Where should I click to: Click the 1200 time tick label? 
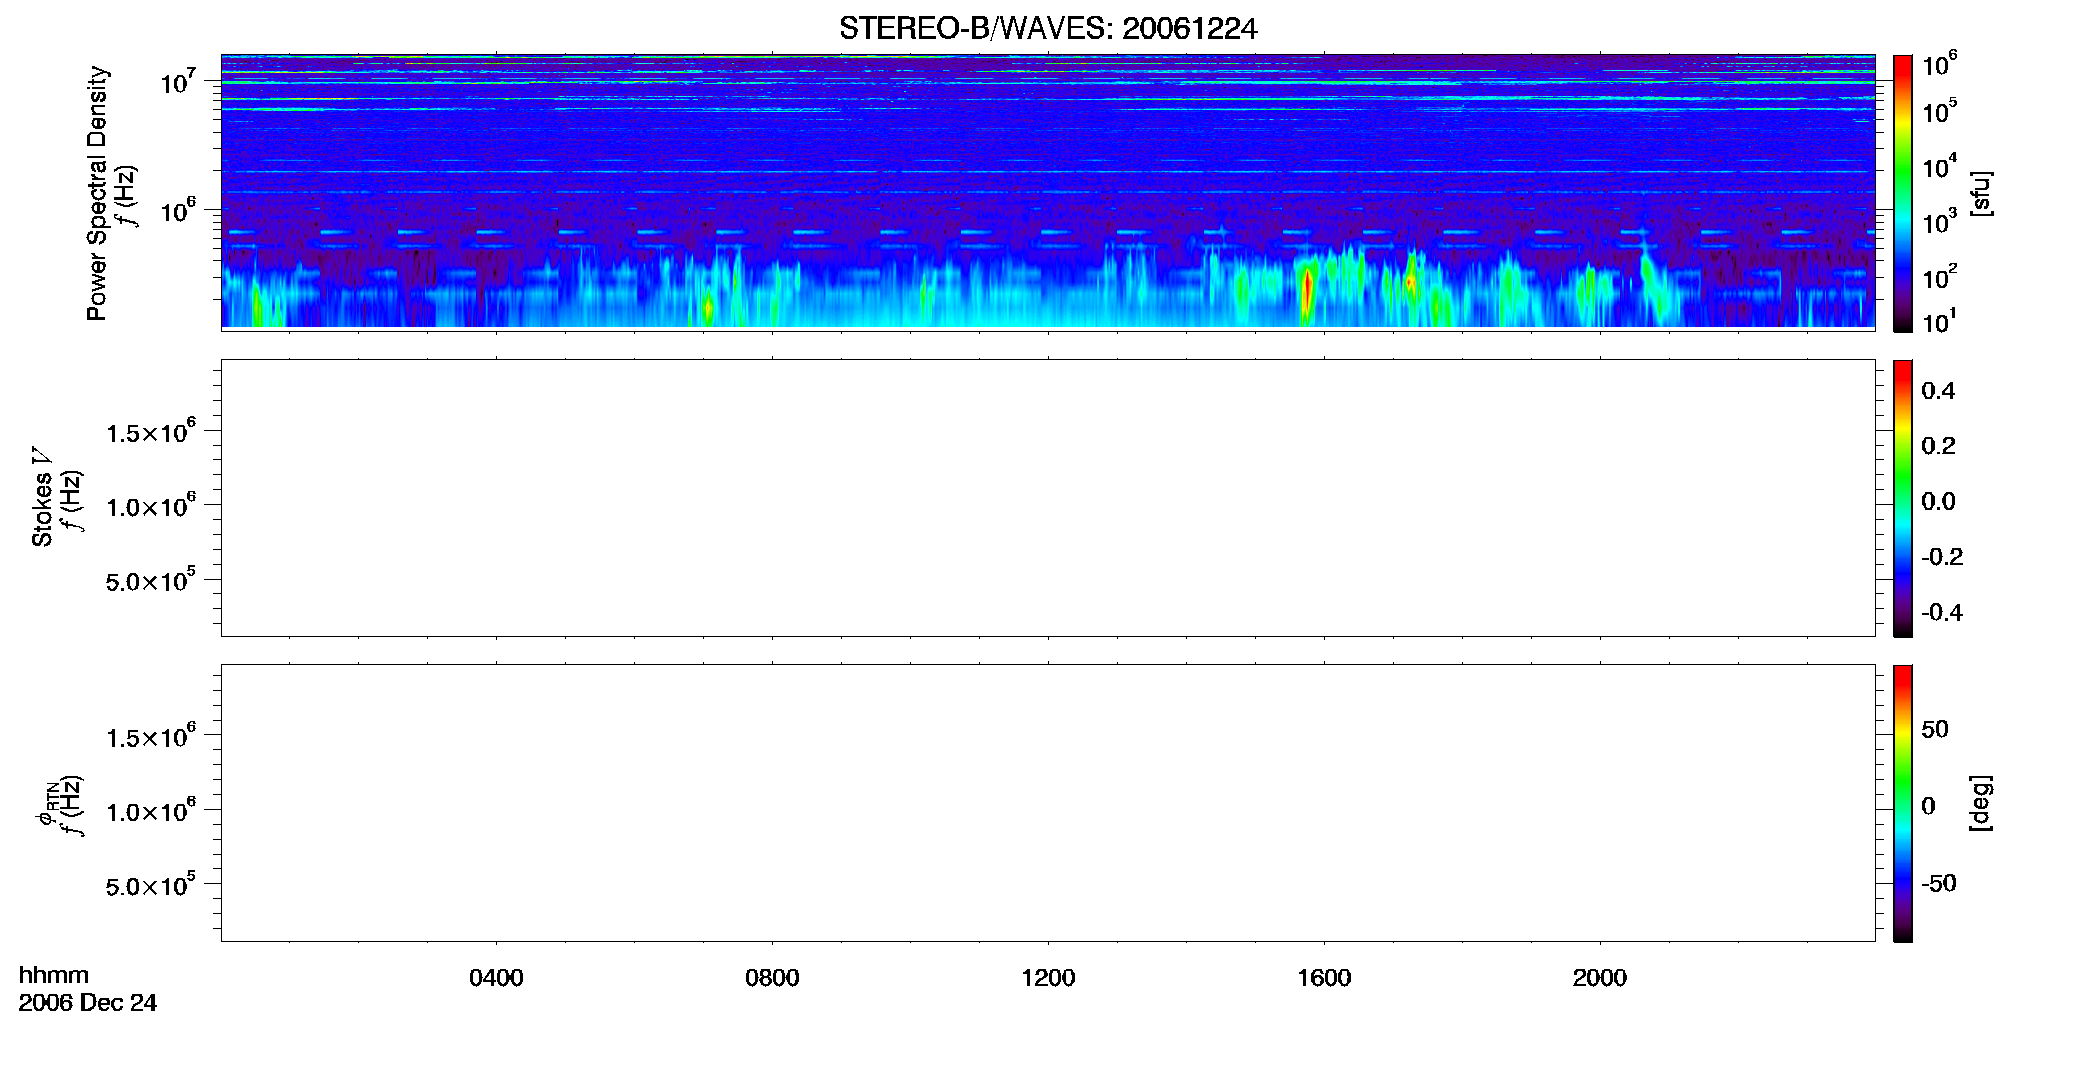point(1048,978)
